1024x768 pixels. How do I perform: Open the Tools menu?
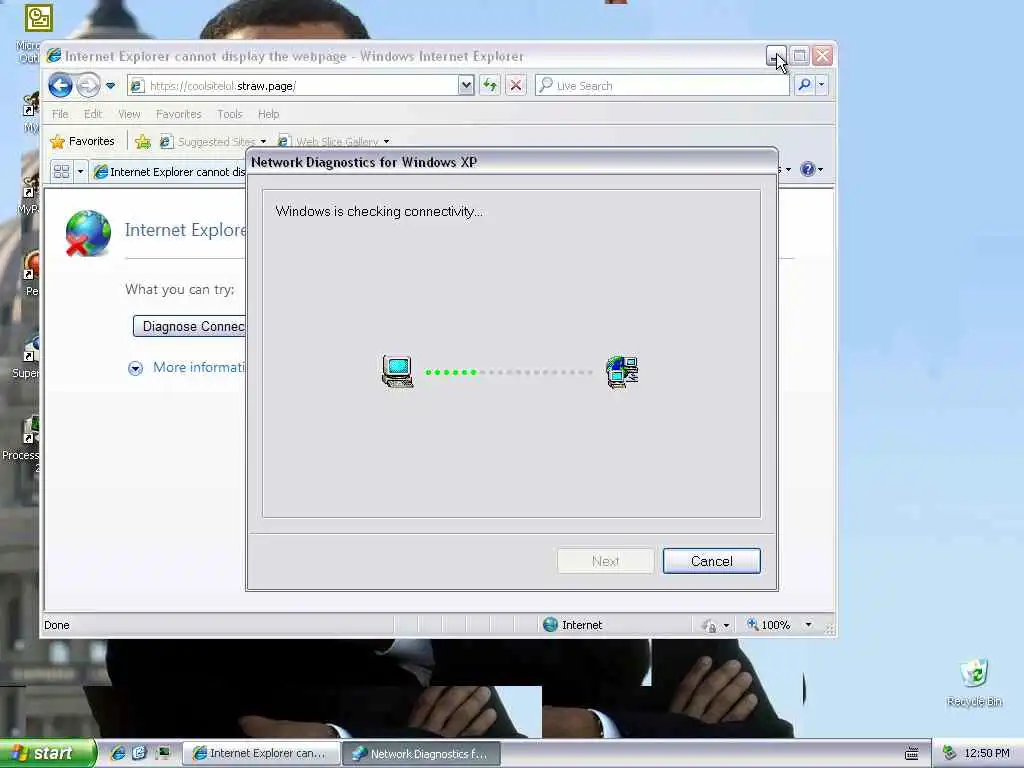(230, 114)
